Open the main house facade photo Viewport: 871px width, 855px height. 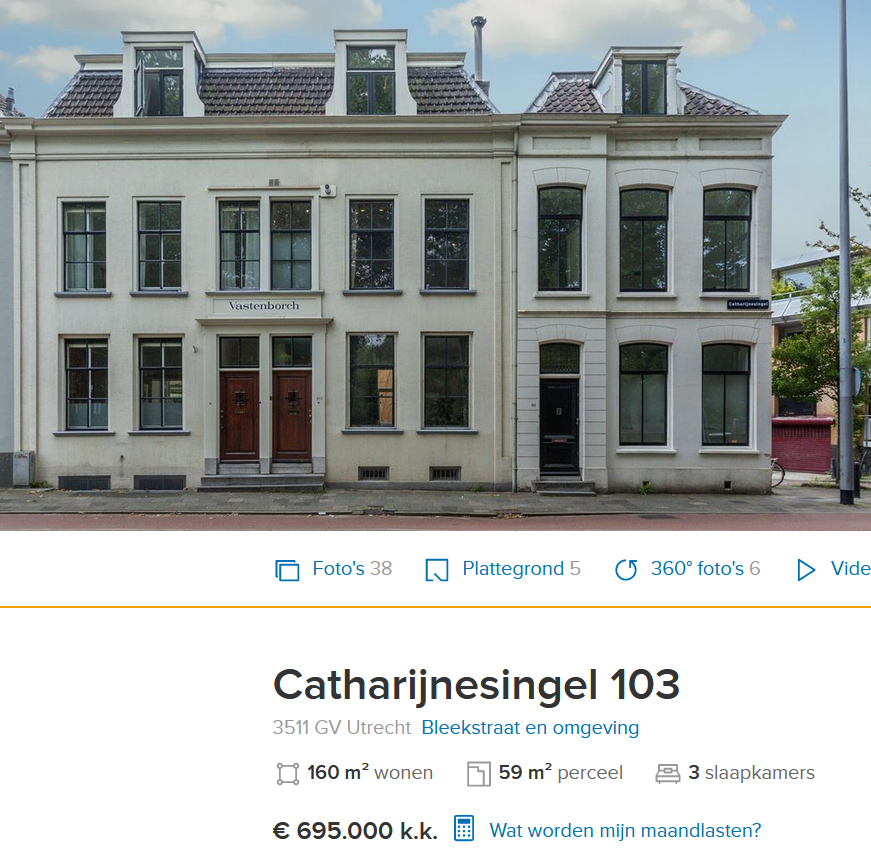point(436,265)
